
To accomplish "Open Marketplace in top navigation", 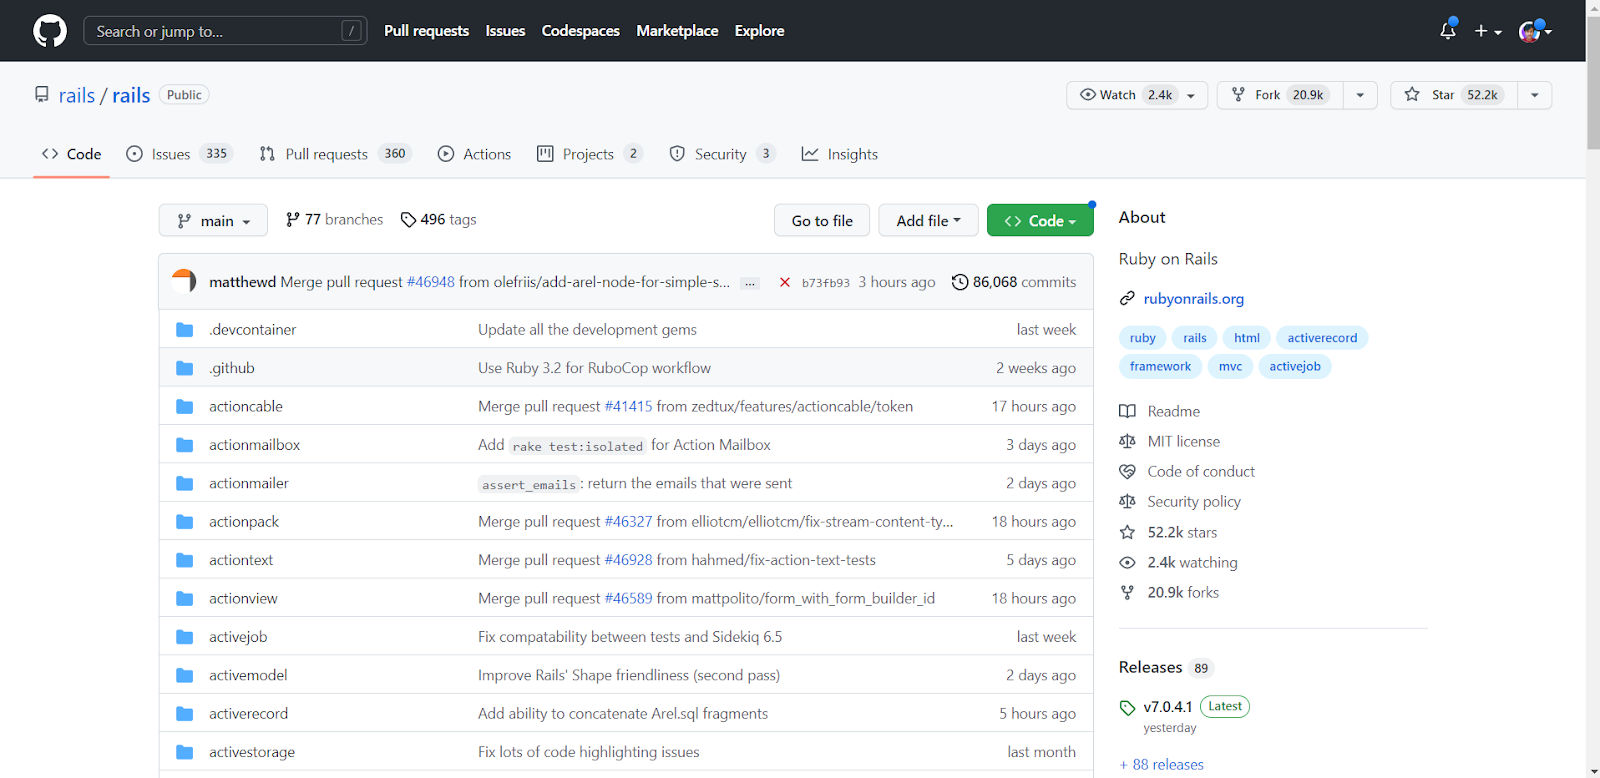I will (677, 31).
